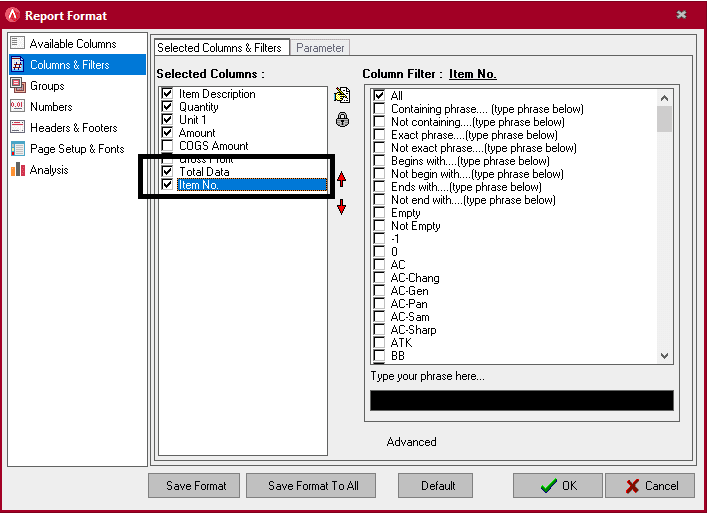Switch to the Parameter tab

[320, 48]
